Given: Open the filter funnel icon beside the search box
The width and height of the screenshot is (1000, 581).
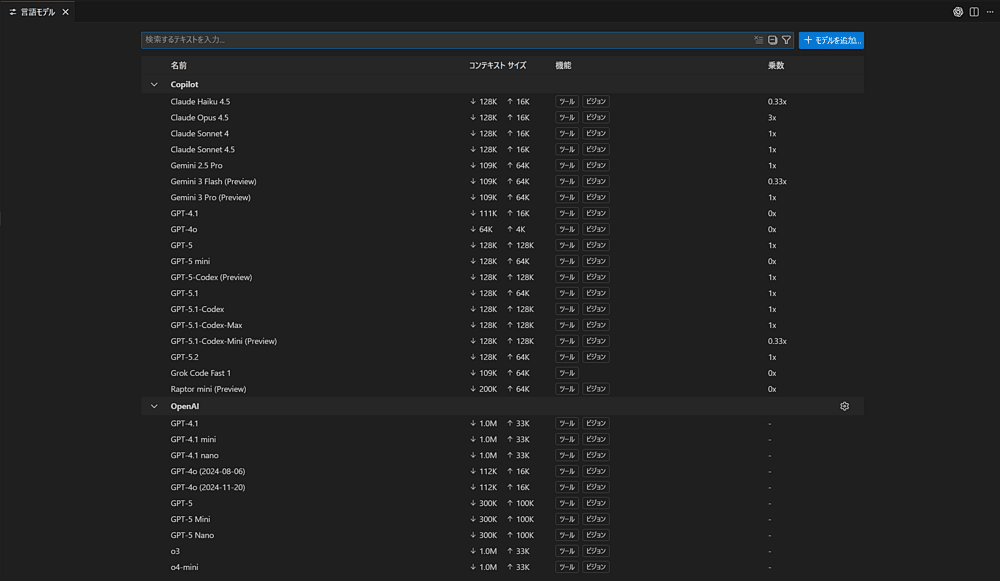Looking at the screenshot, I should click(786, 40).
